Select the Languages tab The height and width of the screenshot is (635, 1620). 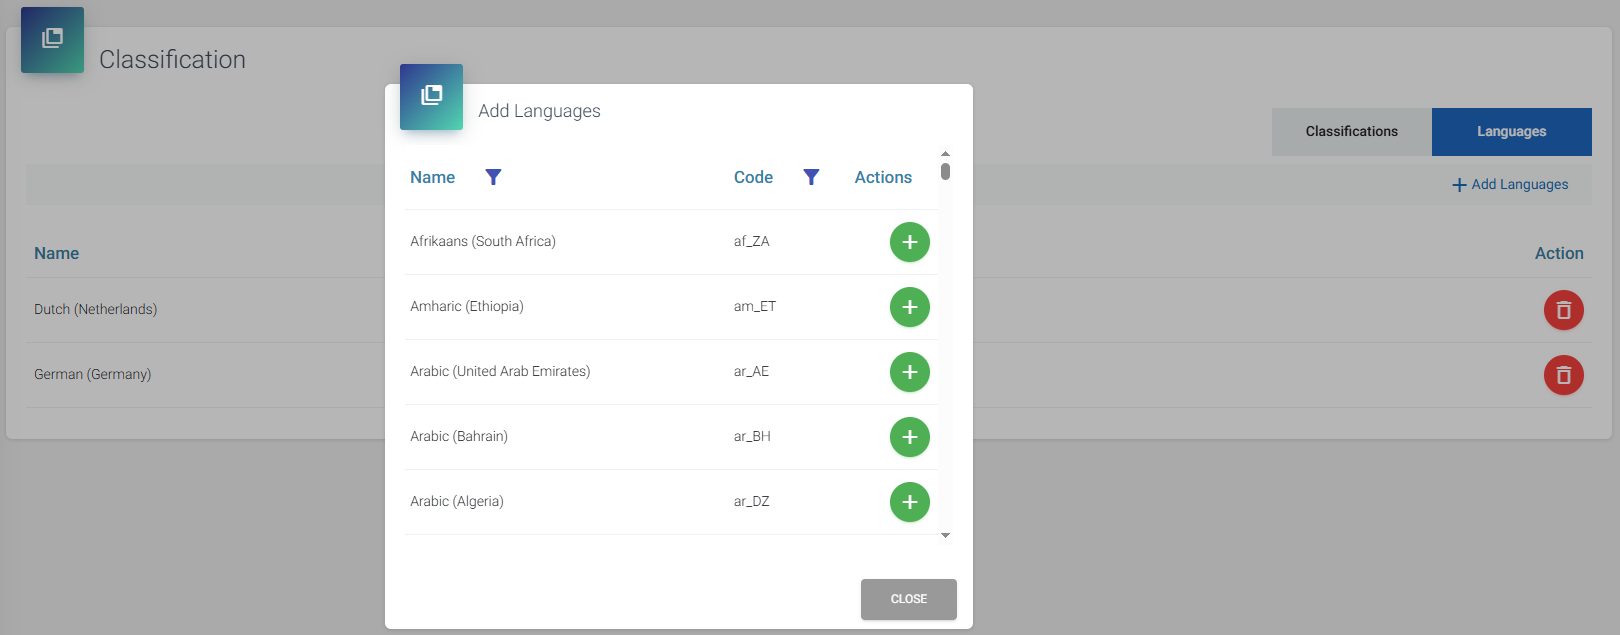[1511, 132]
